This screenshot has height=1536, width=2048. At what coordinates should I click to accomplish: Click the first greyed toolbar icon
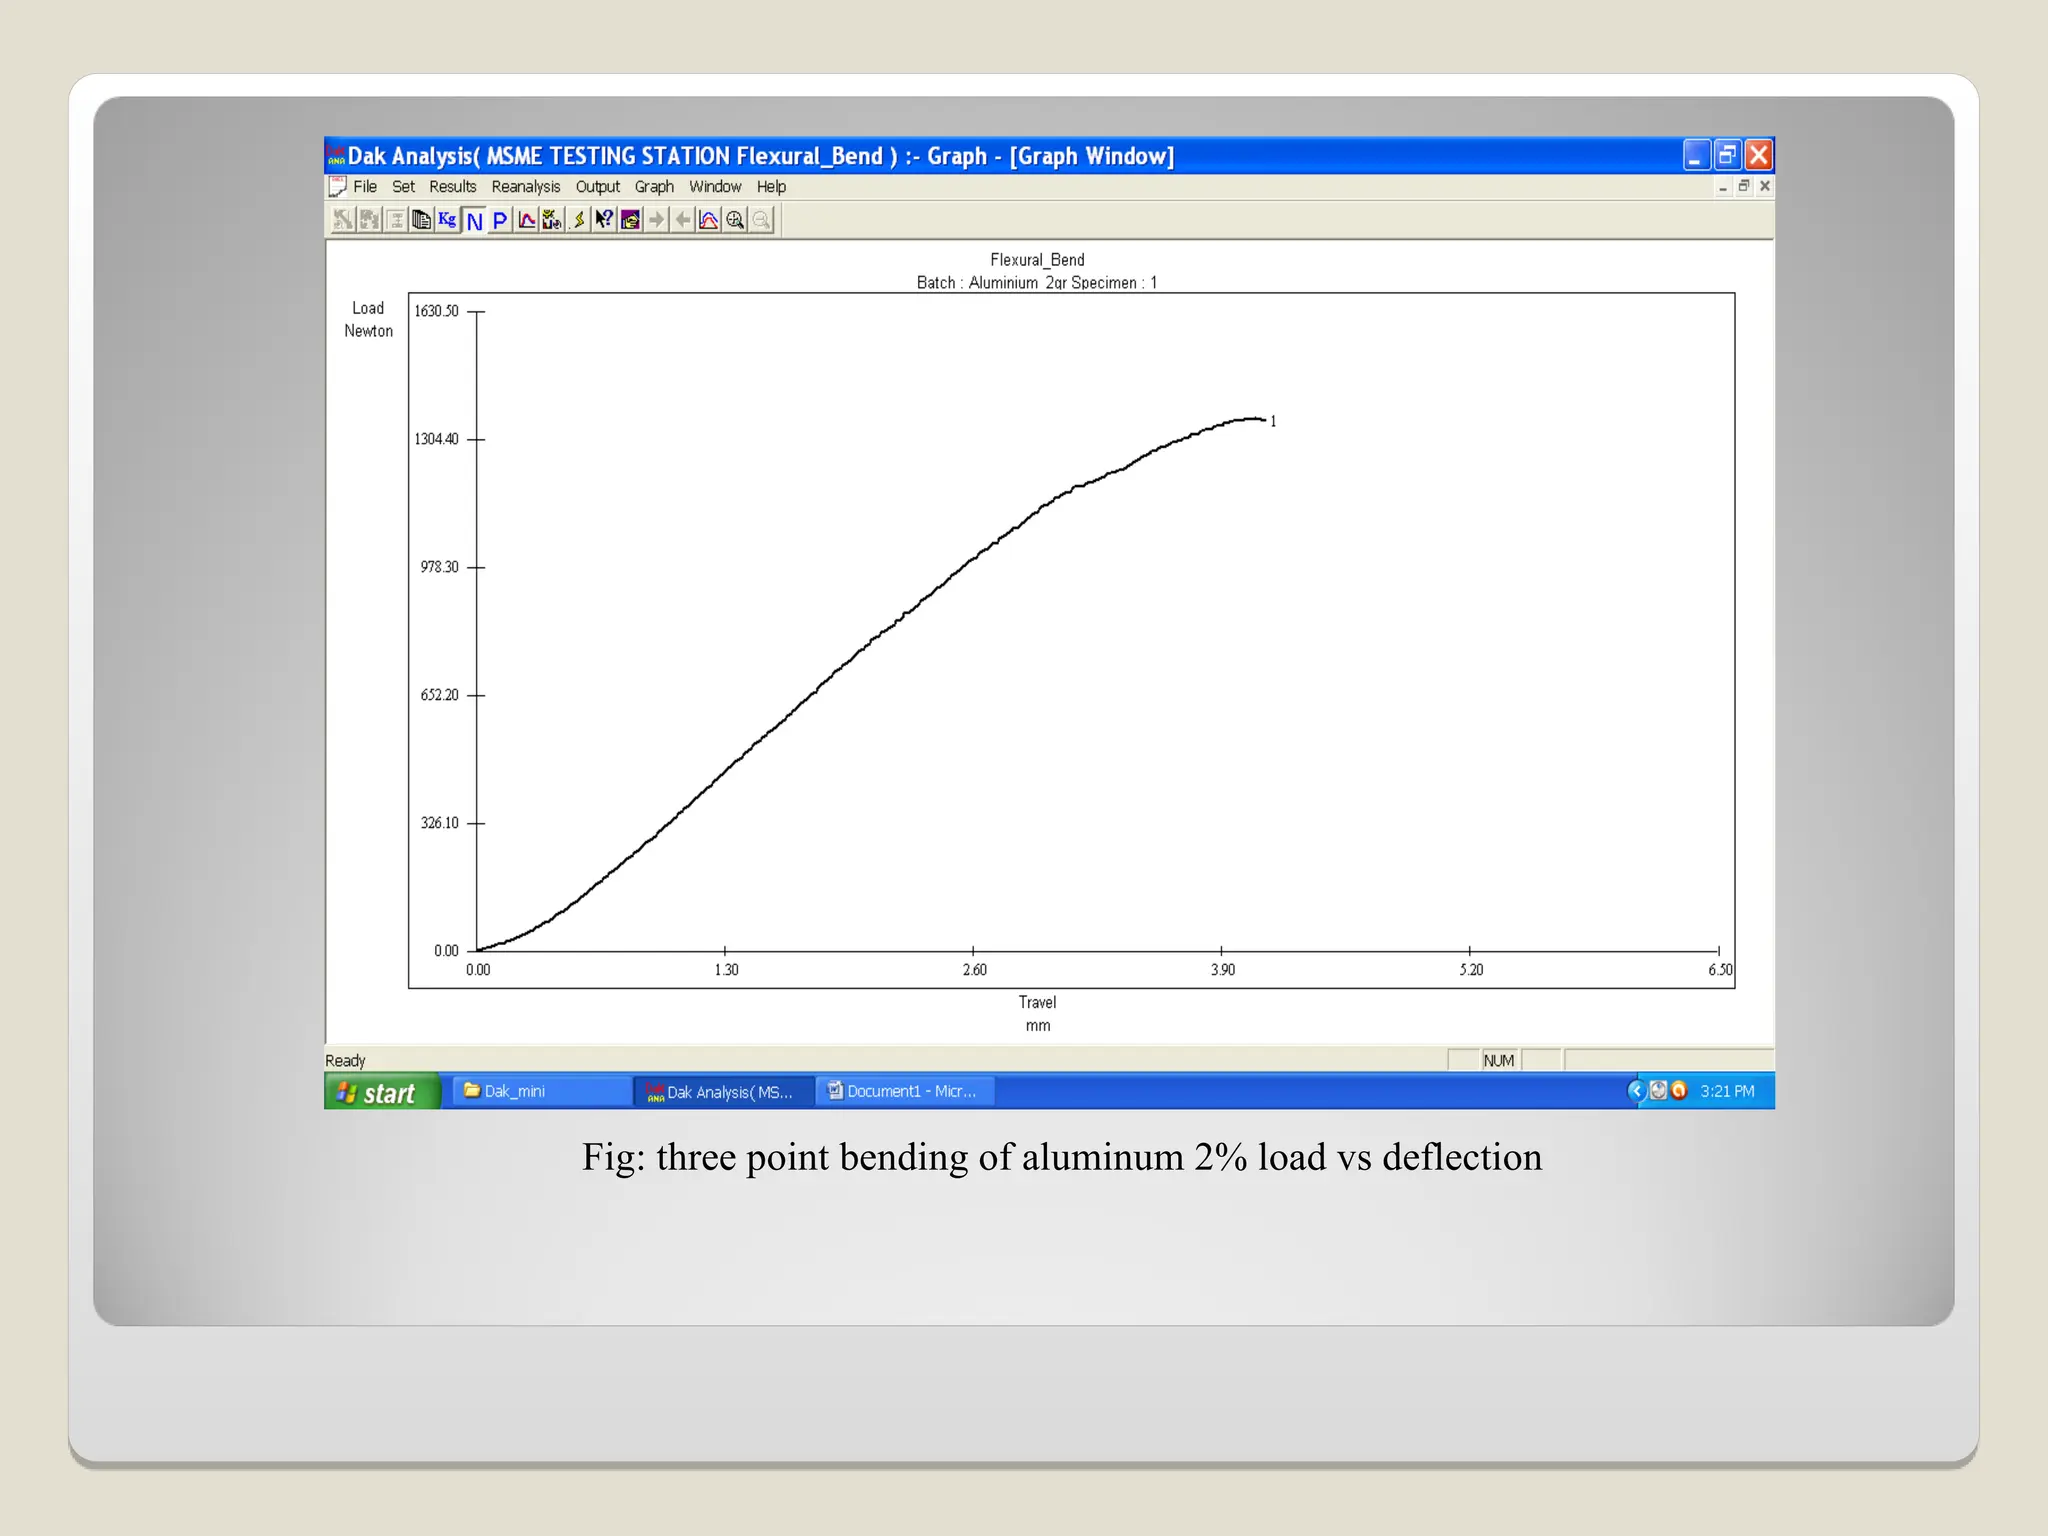point(343,220)
